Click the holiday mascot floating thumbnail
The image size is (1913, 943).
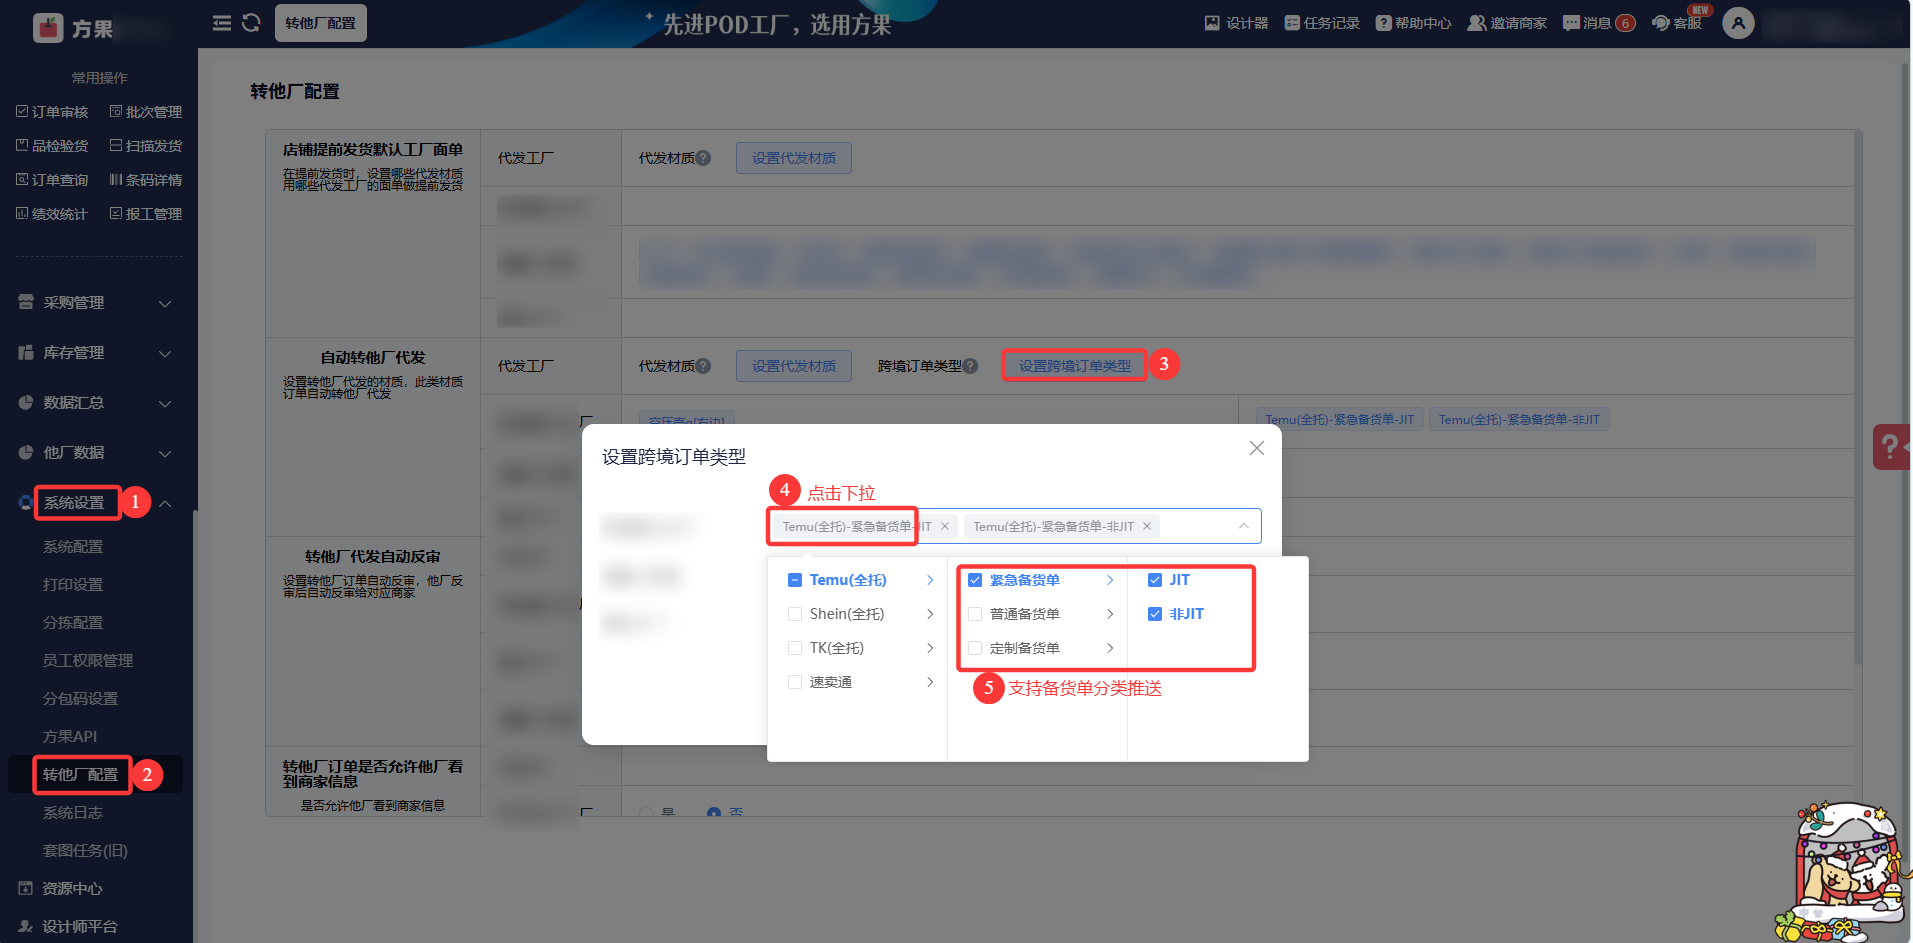pos(1843,873)
